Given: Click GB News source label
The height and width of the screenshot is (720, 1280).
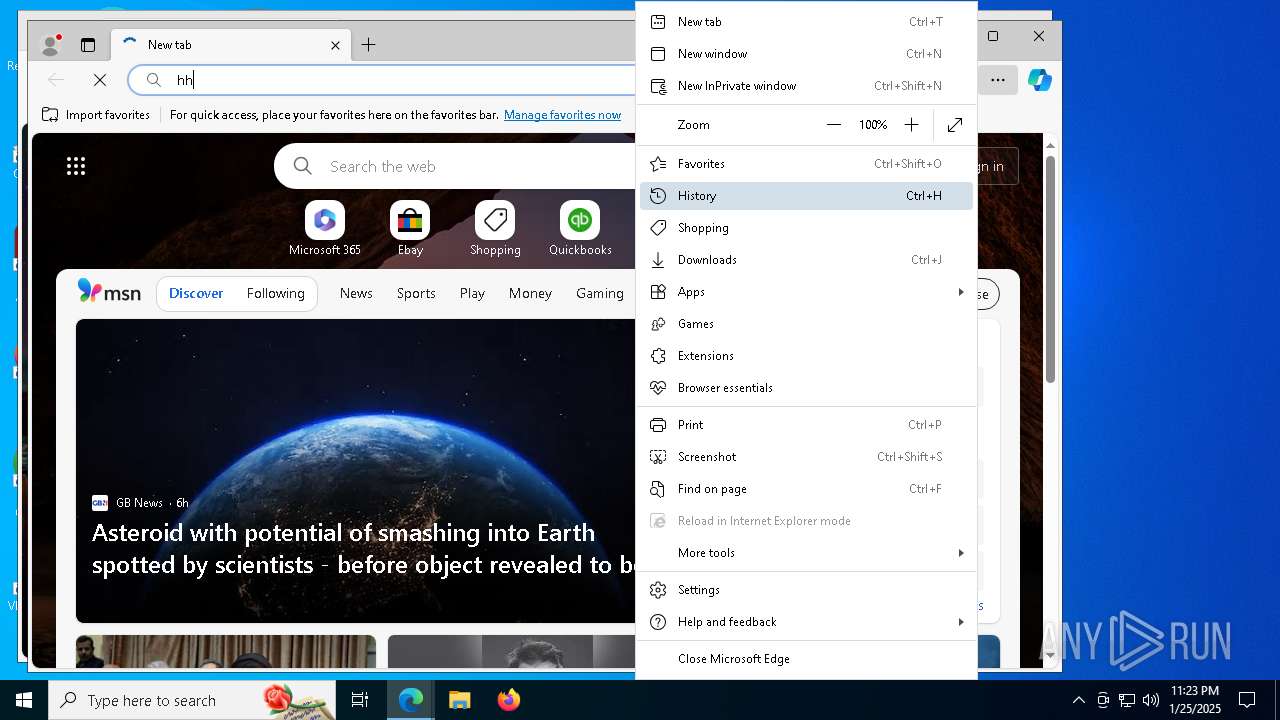Looking at the screenshot, I should [139, 503].
